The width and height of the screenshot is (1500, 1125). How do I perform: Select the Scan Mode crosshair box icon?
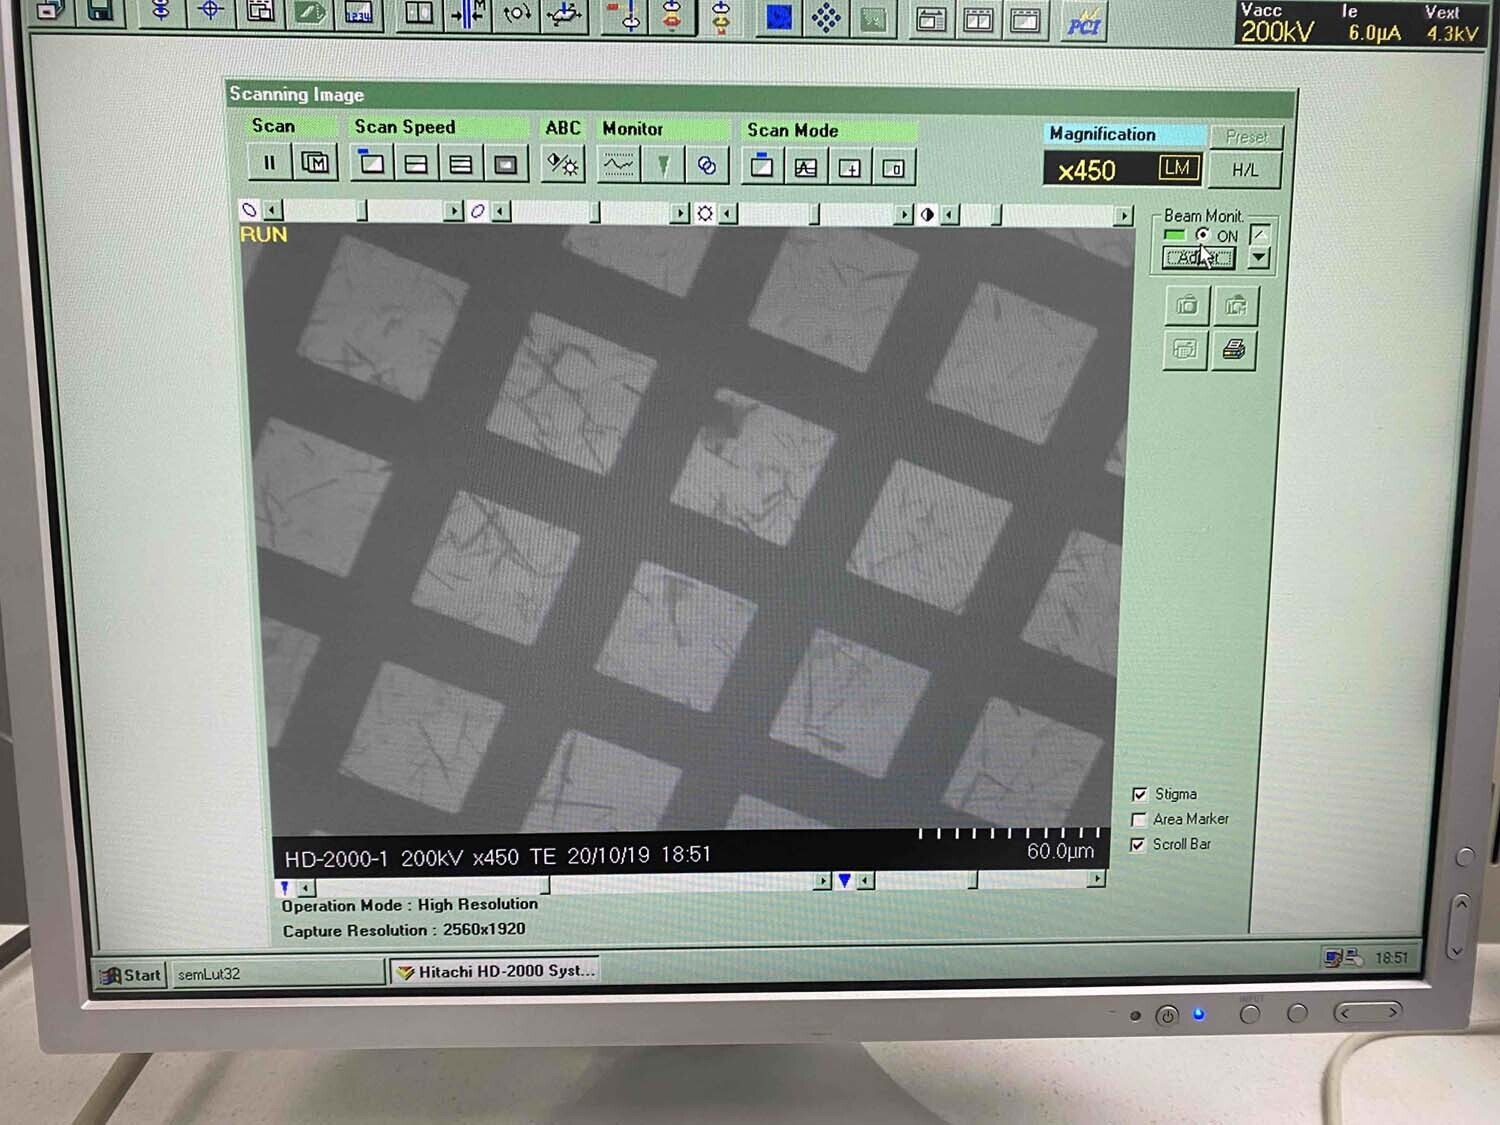(850, 169)
